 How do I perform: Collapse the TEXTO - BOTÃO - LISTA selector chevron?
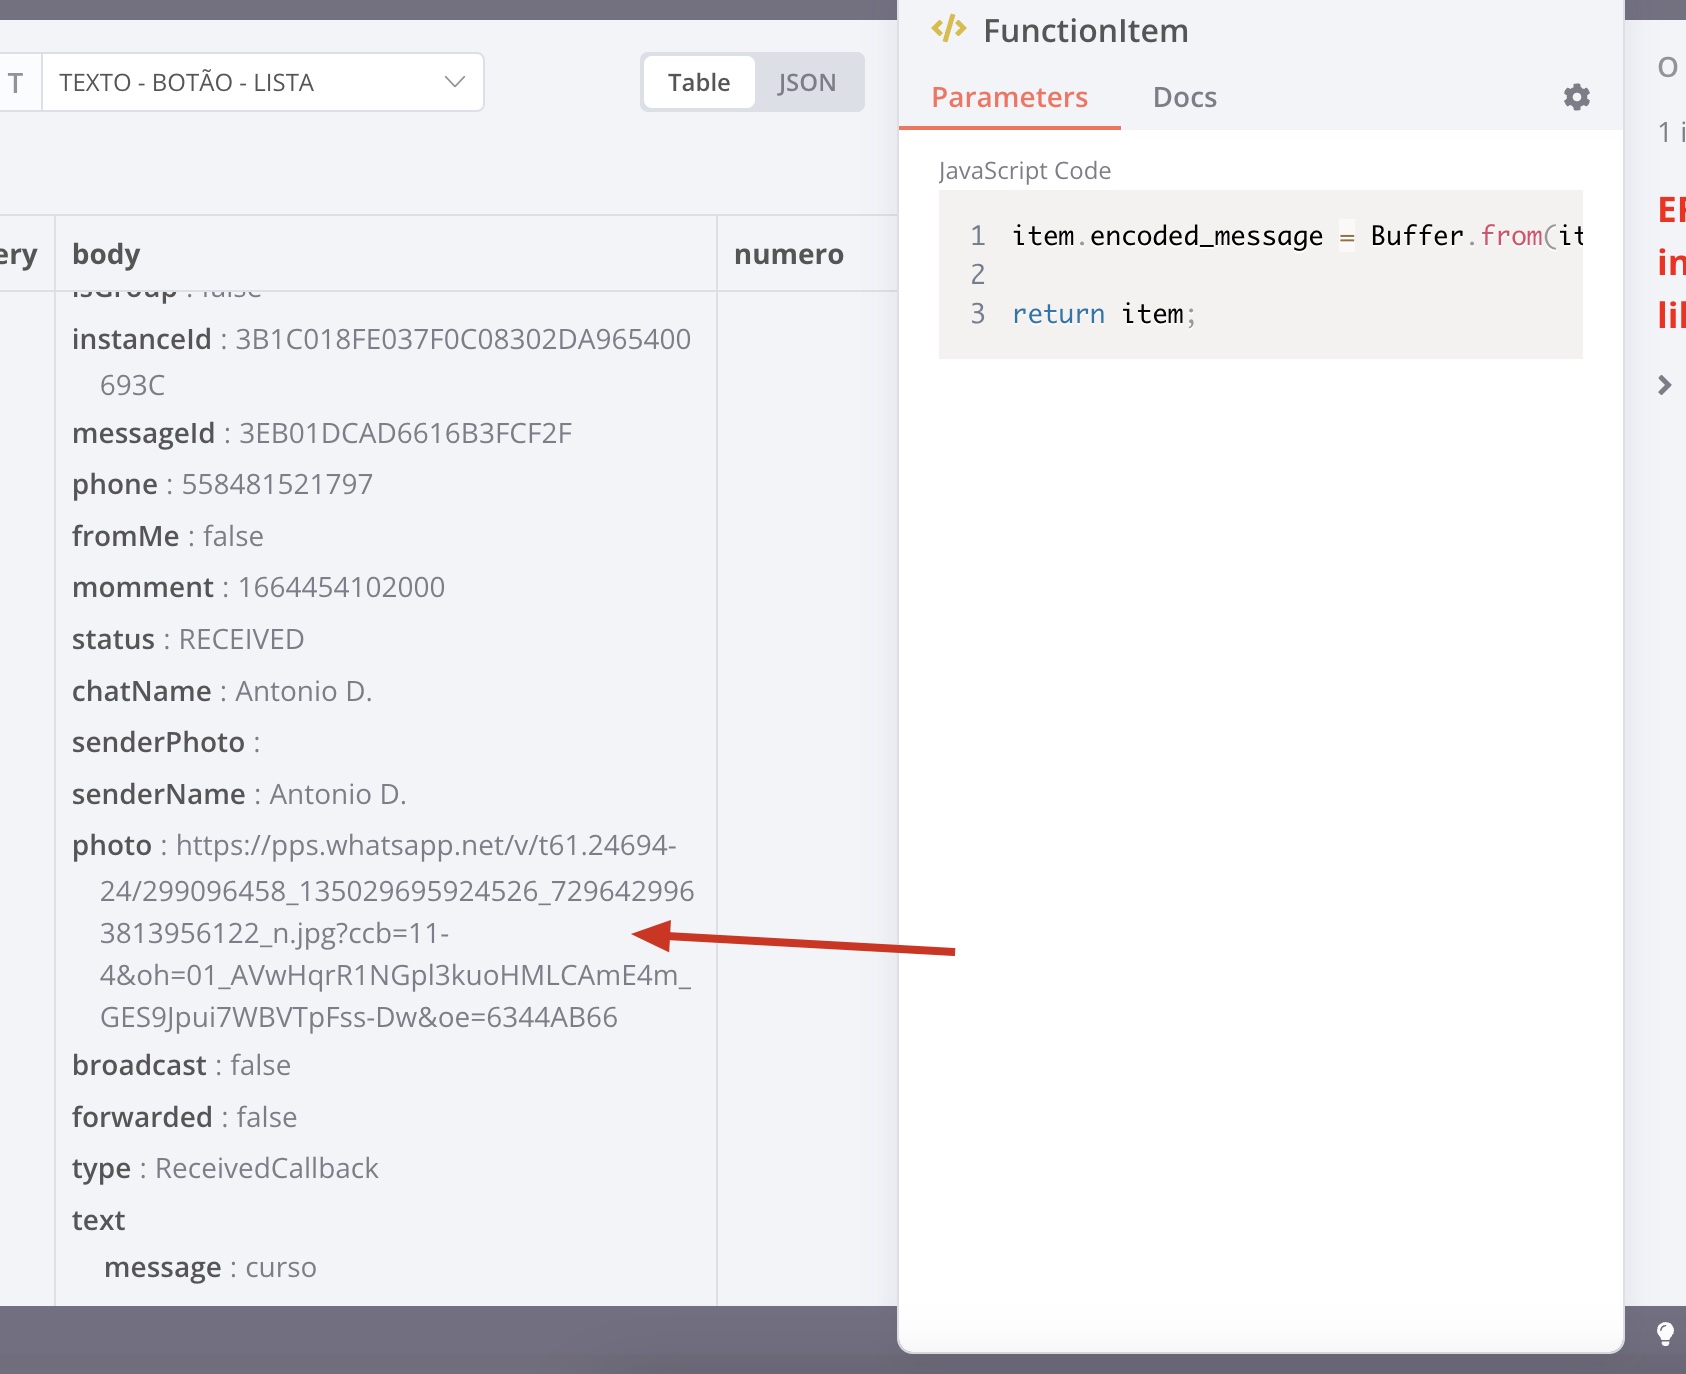(455, 82)
